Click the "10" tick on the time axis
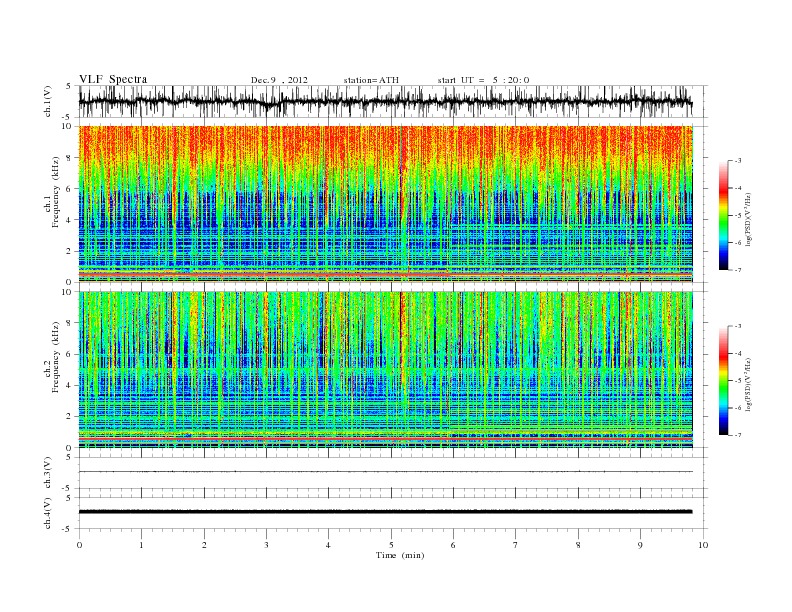792x612 pixels. click(703, 545)
